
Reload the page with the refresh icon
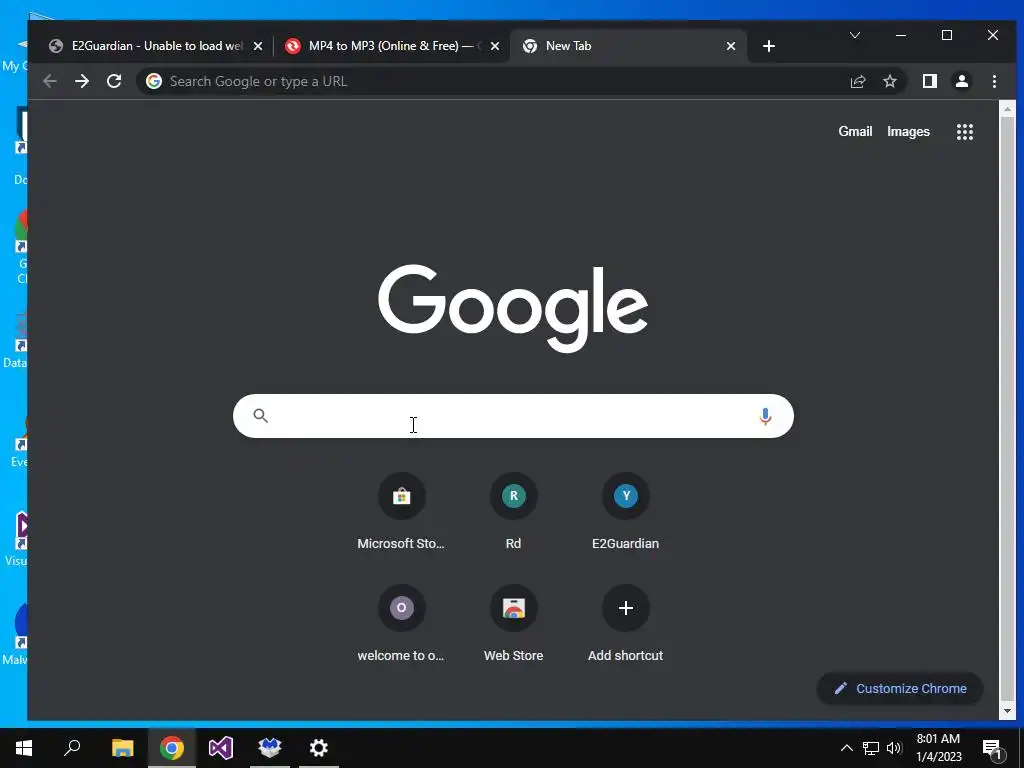point(114,81)
